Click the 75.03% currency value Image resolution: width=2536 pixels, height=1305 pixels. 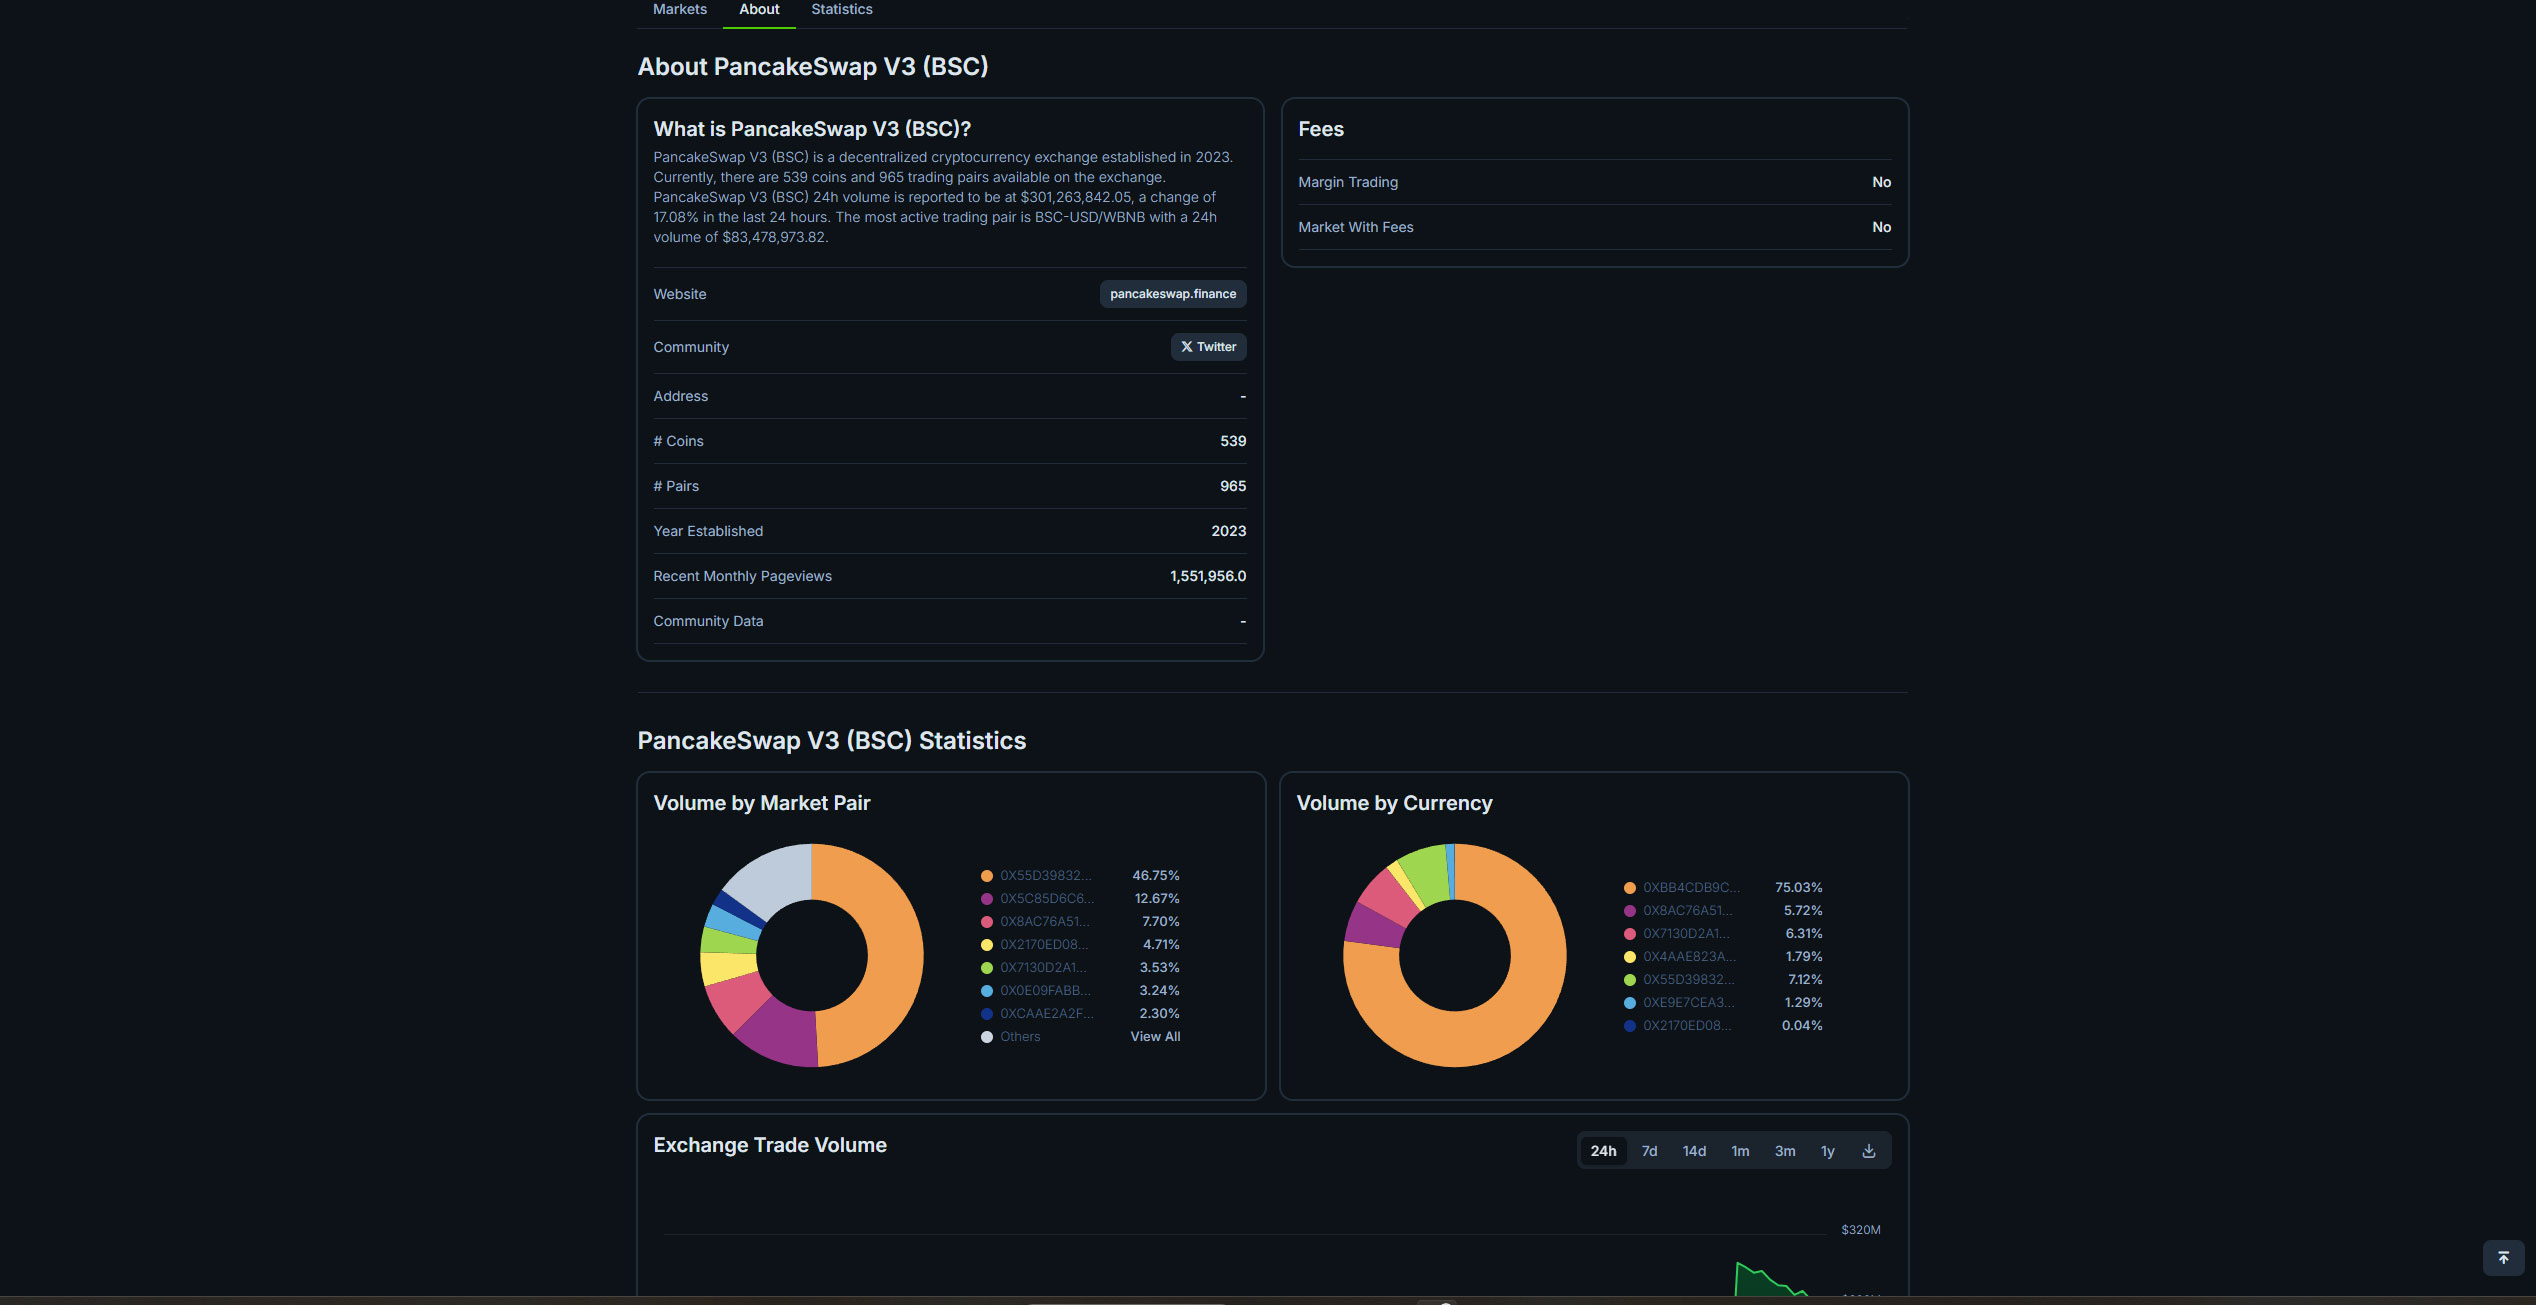pyautogui.click(x=1798, y=888)
